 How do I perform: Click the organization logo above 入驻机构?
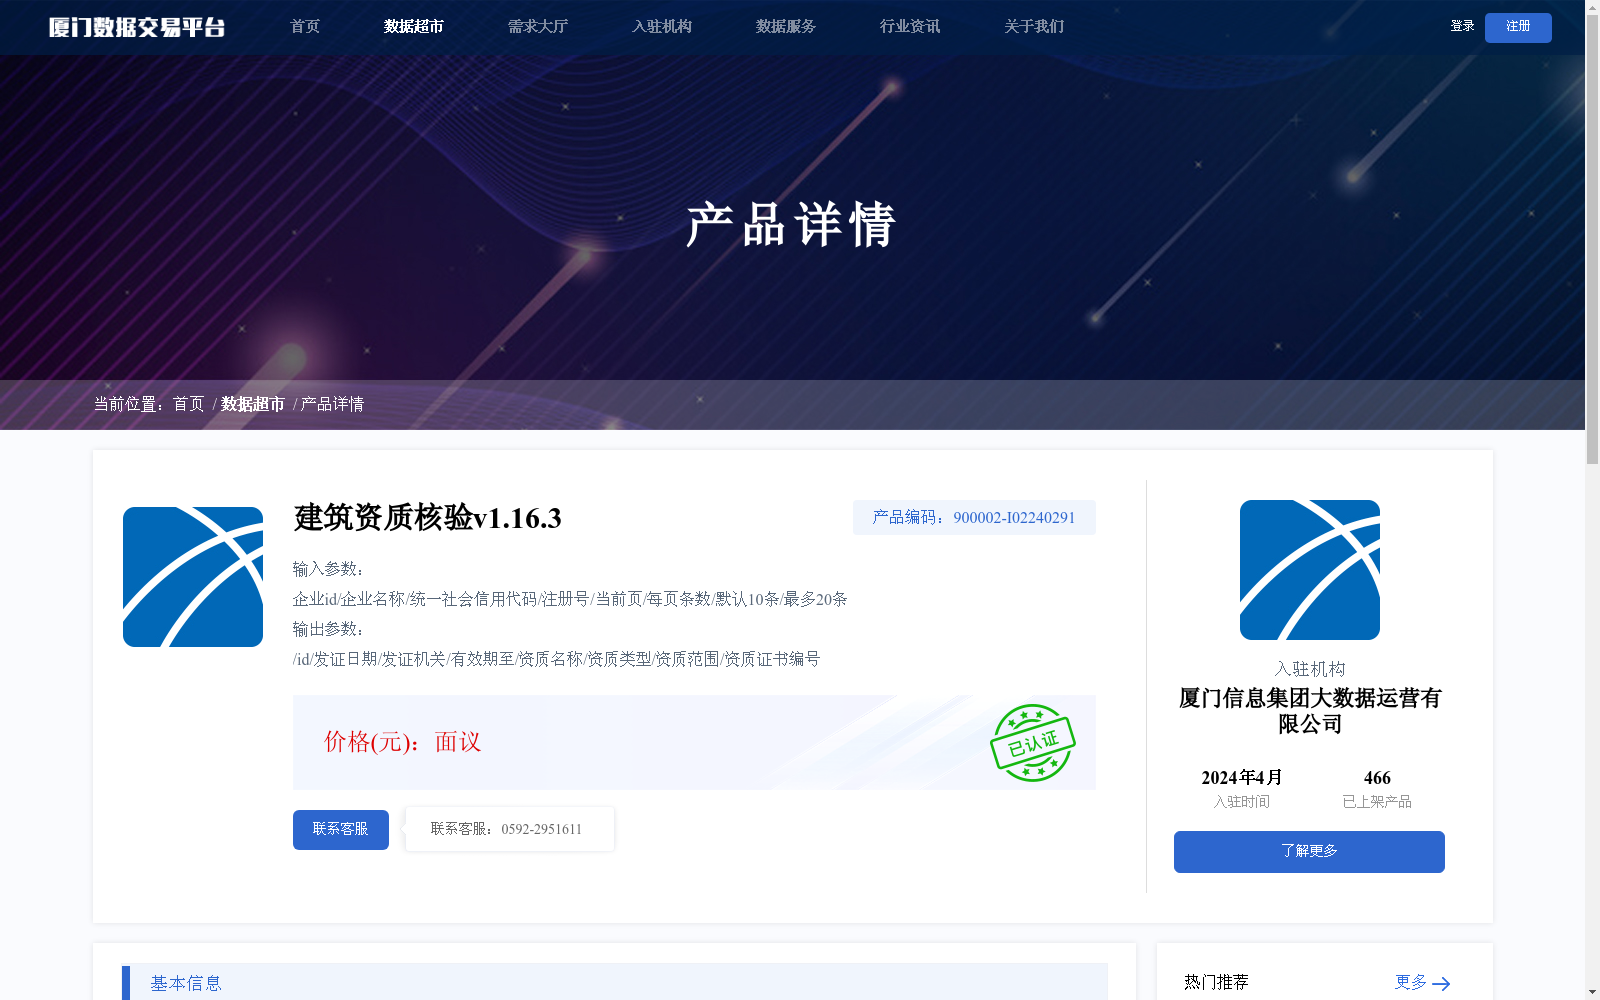1310,570
